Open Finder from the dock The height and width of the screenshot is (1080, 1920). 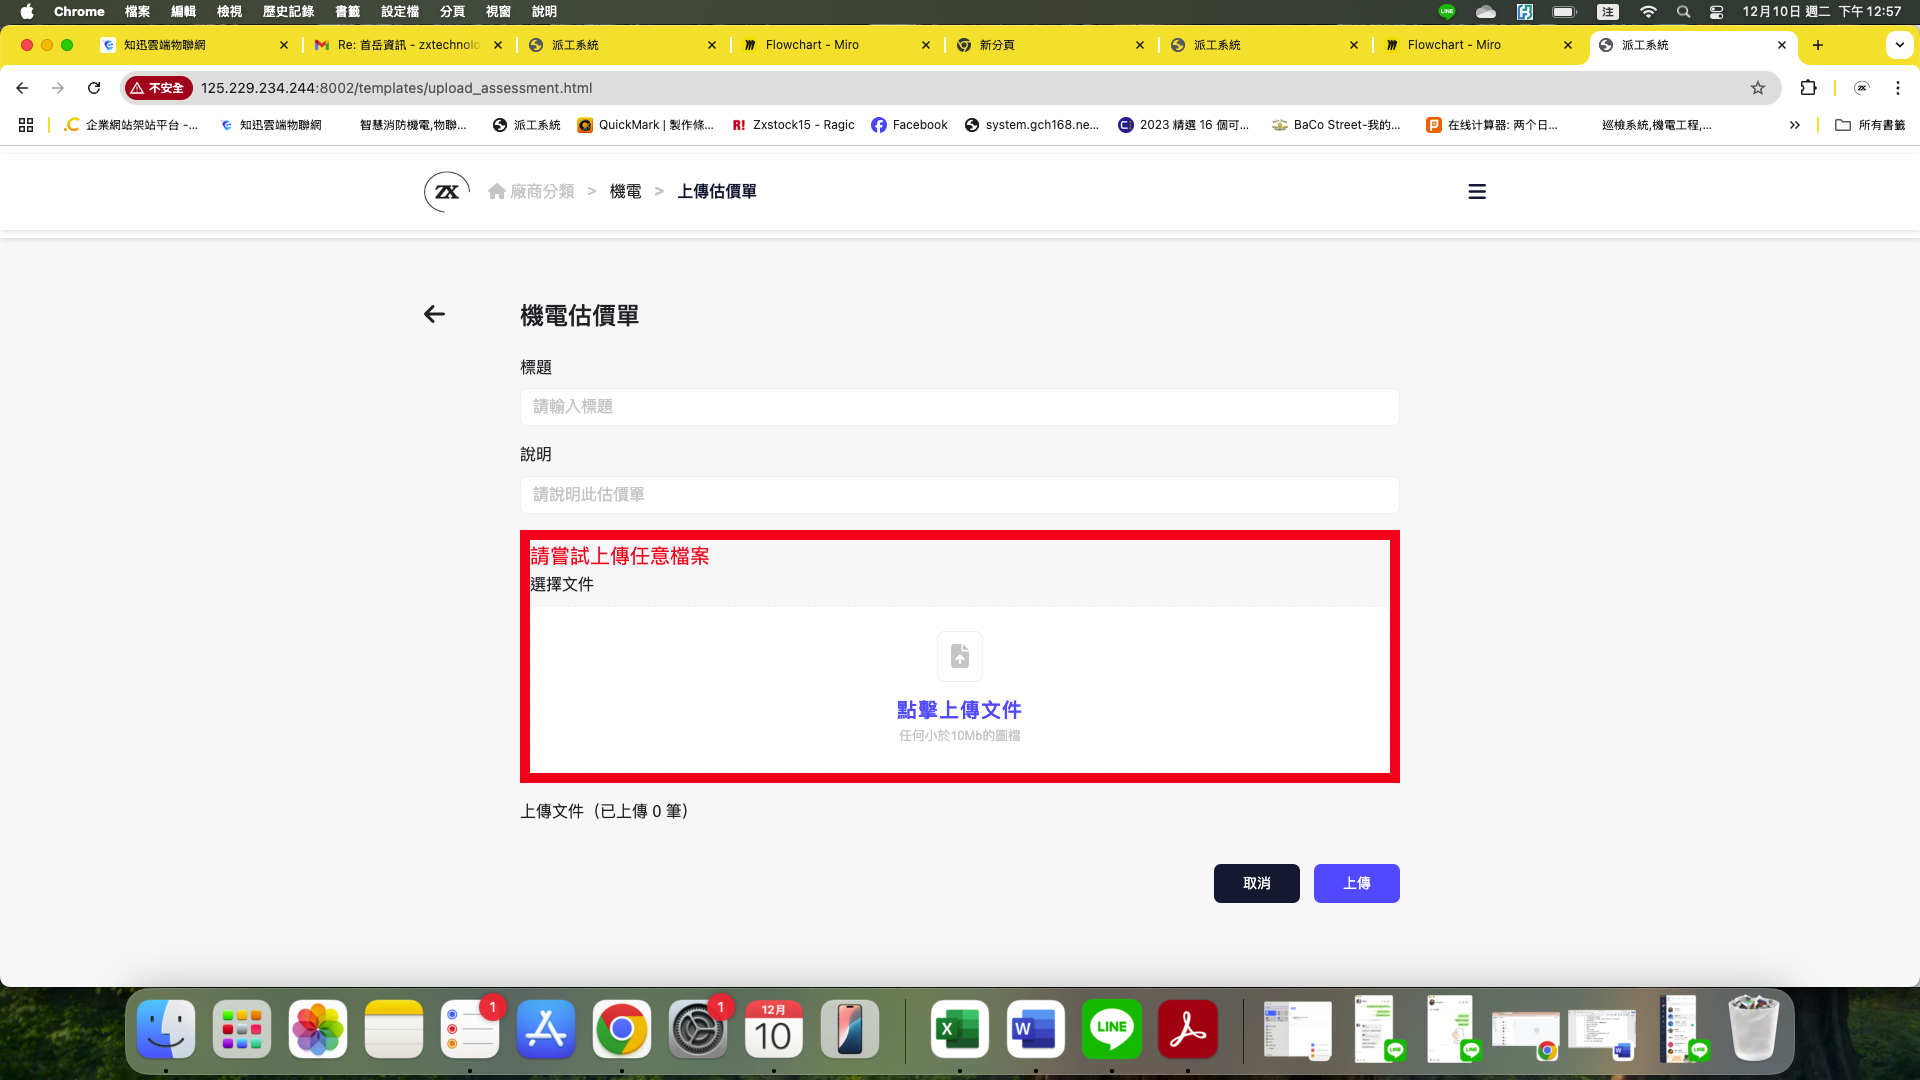[166, 1029]
